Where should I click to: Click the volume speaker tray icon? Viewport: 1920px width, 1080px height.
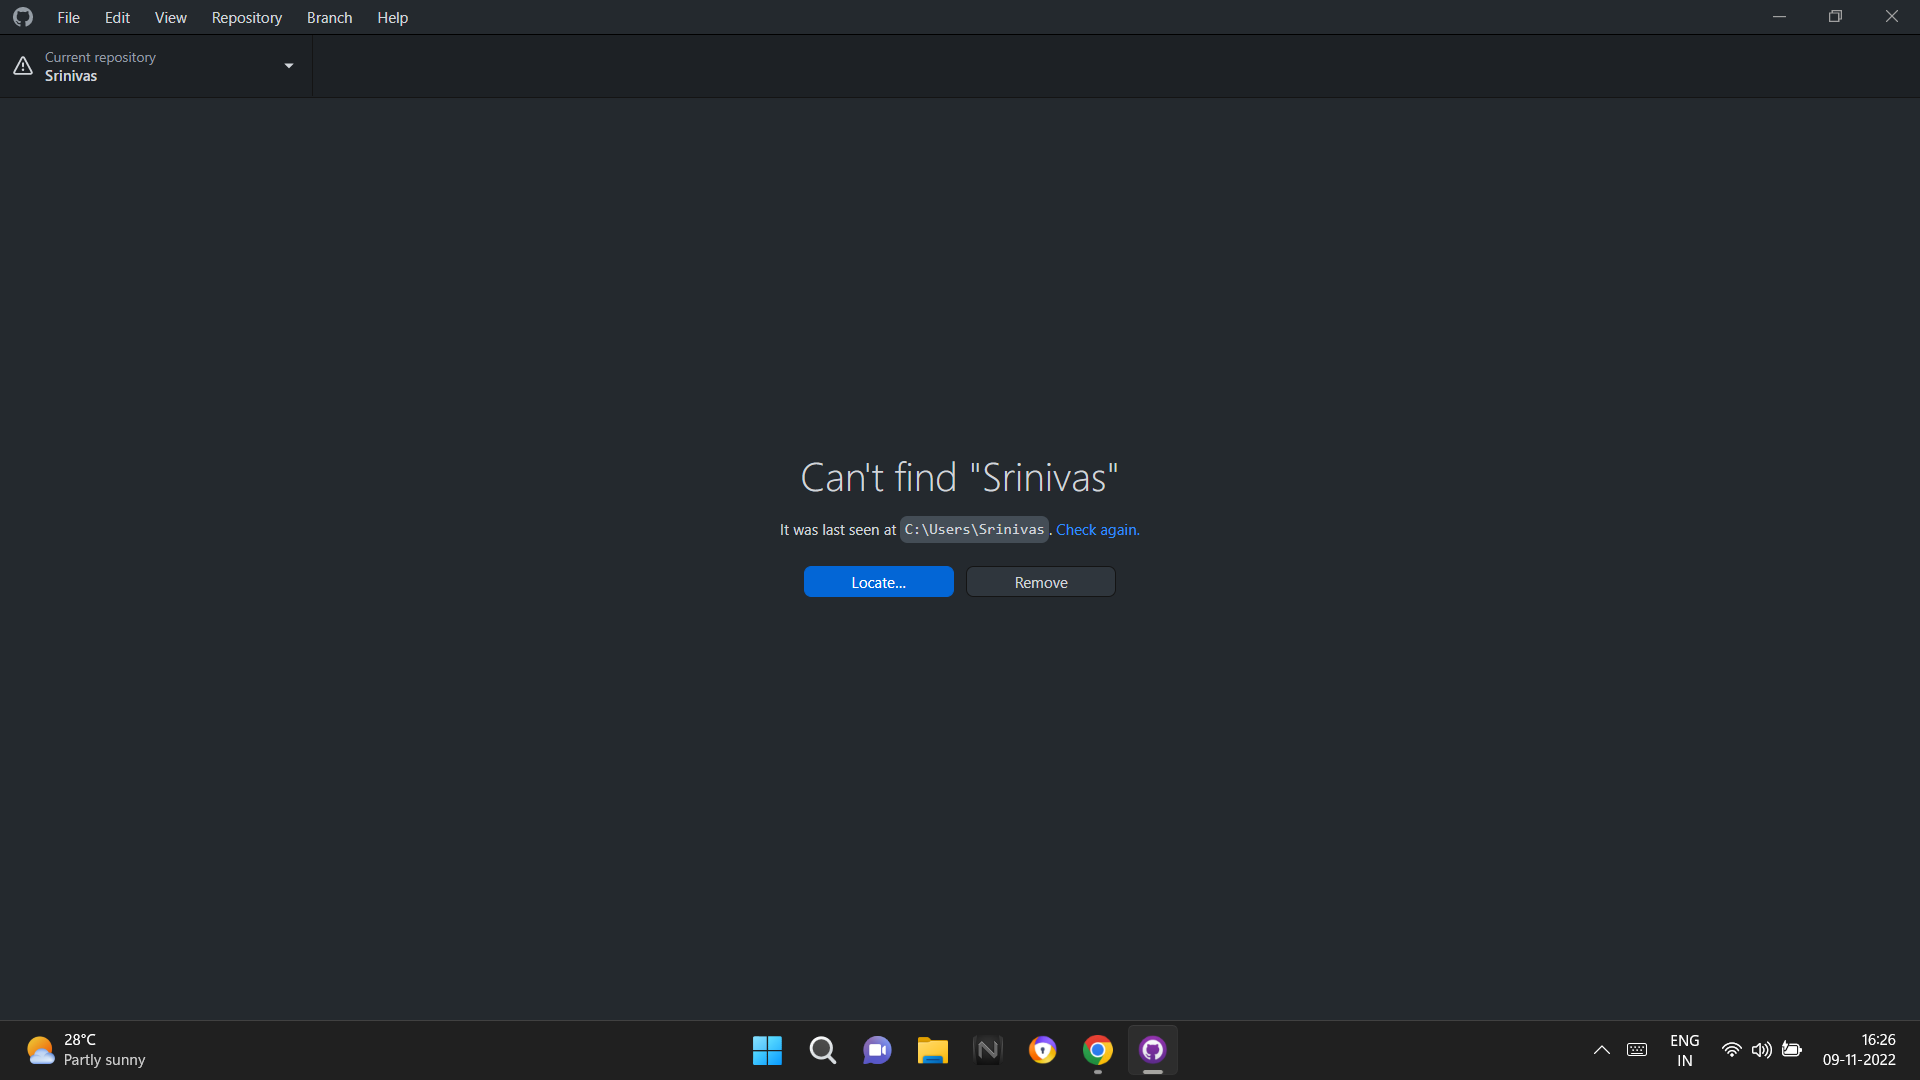click(x=1761, y=1050)
